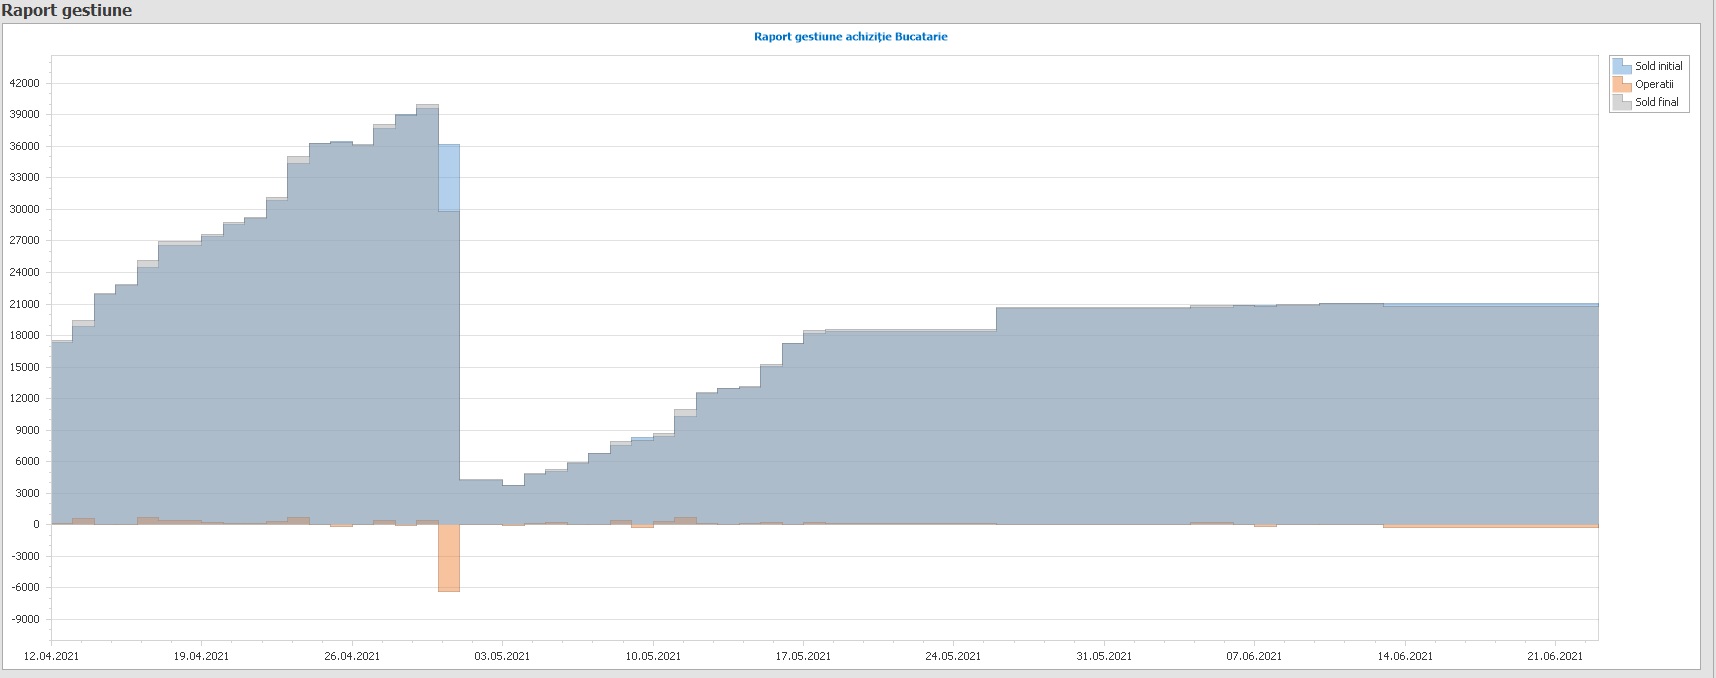The width and height of the screenshot is (1716, 678).
Task: Select the Sold initial legend label
Action: pos(1659,66)
